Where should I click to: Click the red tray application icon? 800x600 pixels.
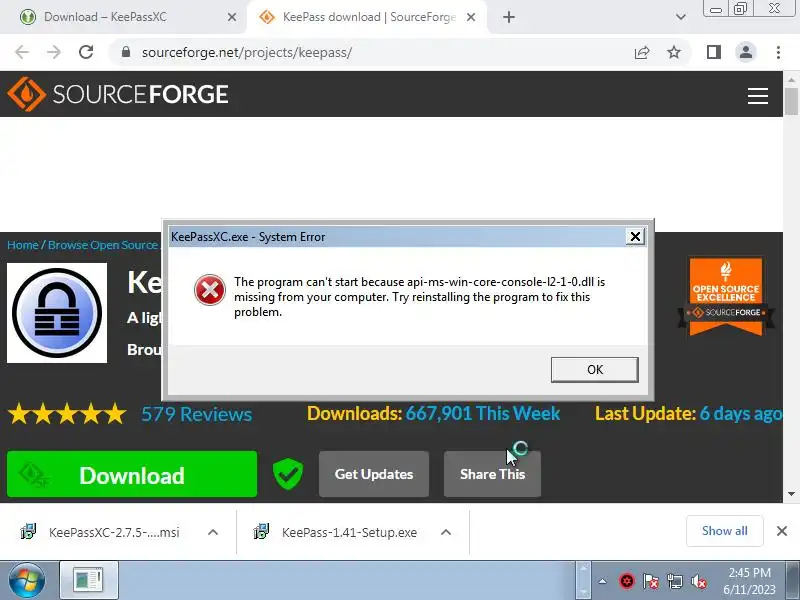click(627, 581)
